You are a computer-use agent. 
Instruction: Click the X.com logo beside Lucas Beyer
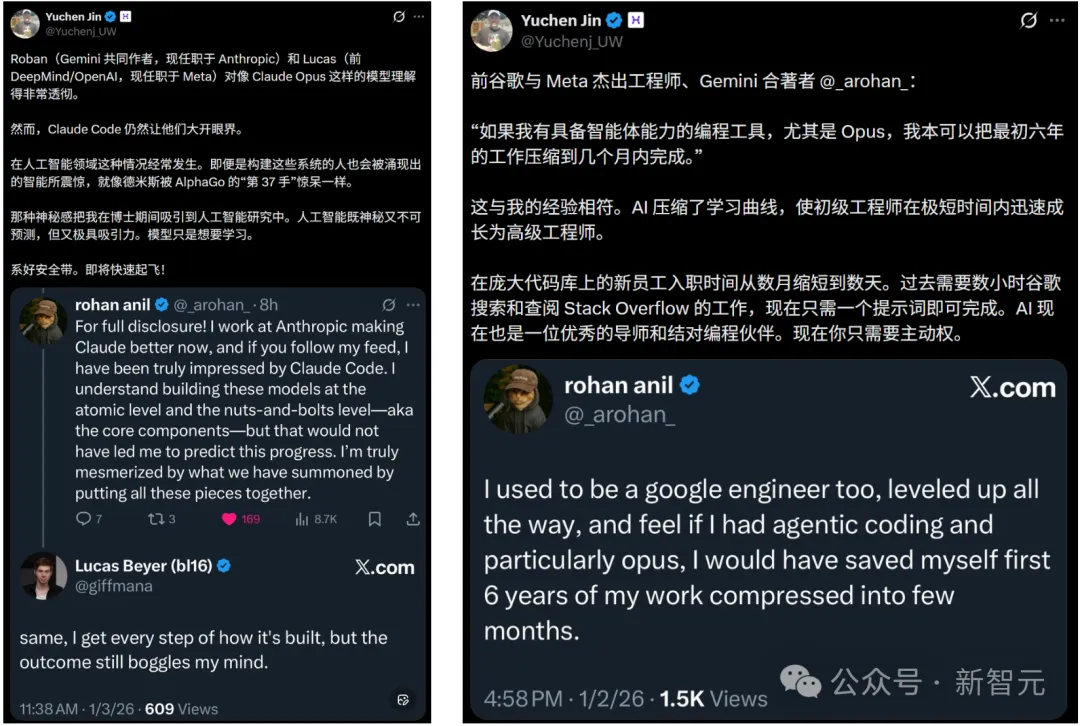click(x=384, y=567)
